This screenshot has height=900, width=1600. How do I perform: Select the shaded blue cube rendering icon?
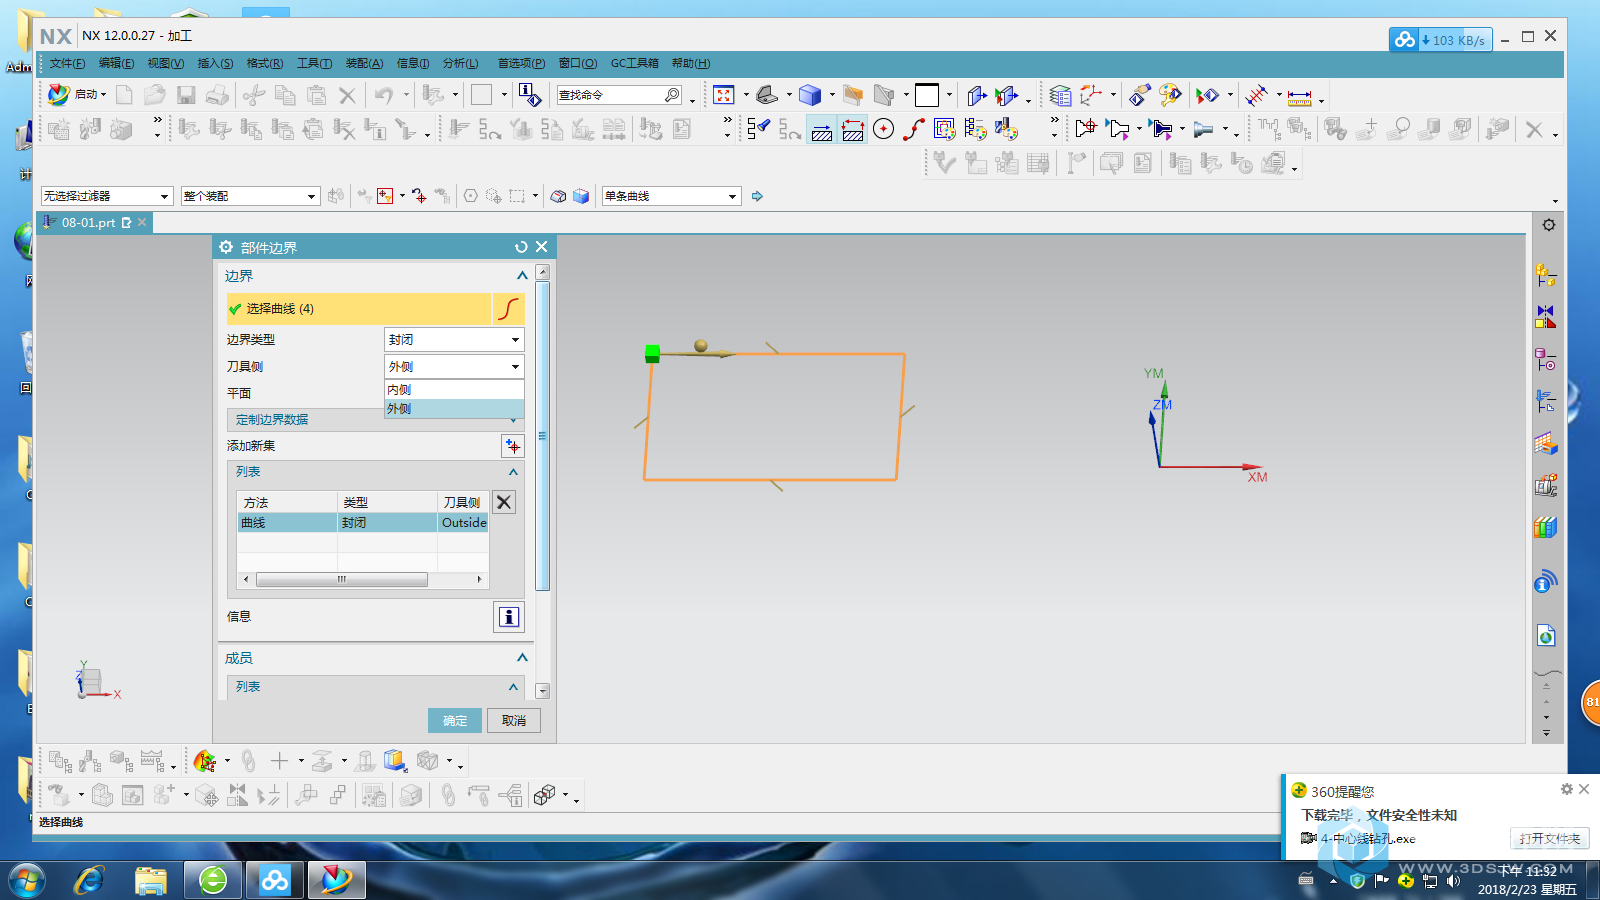810,95
